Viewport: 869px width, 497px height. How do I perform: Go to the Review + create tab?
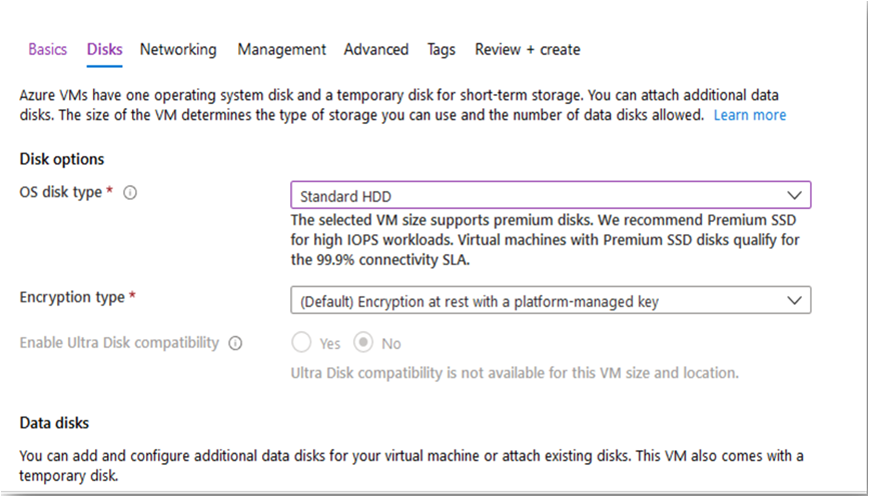pyautogui.click(x=527, y=49)
